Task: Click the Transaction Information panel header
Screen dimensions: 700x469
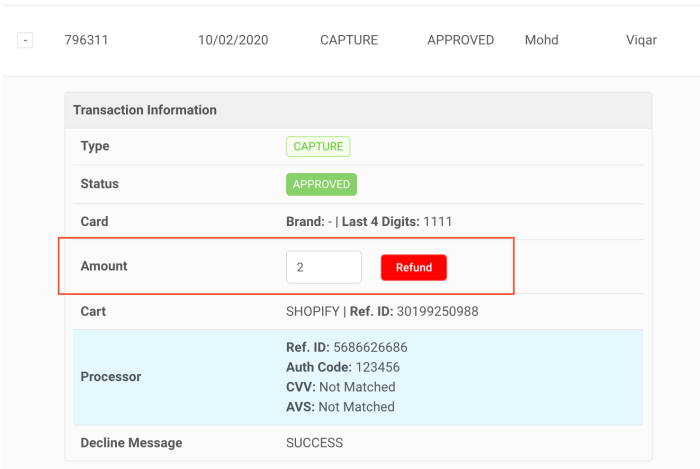Action: click(x=145, y=110)
